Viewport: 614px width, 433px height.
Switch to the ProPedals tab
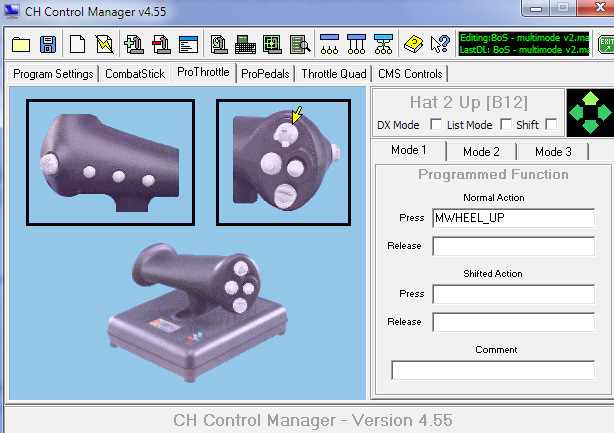pyautogui.click(x=265, y=74)
